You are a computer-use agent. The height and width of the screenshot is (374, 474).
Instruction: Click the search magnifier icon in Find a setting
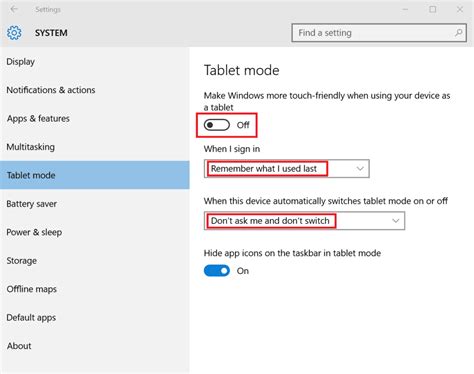tap(458, 33)
